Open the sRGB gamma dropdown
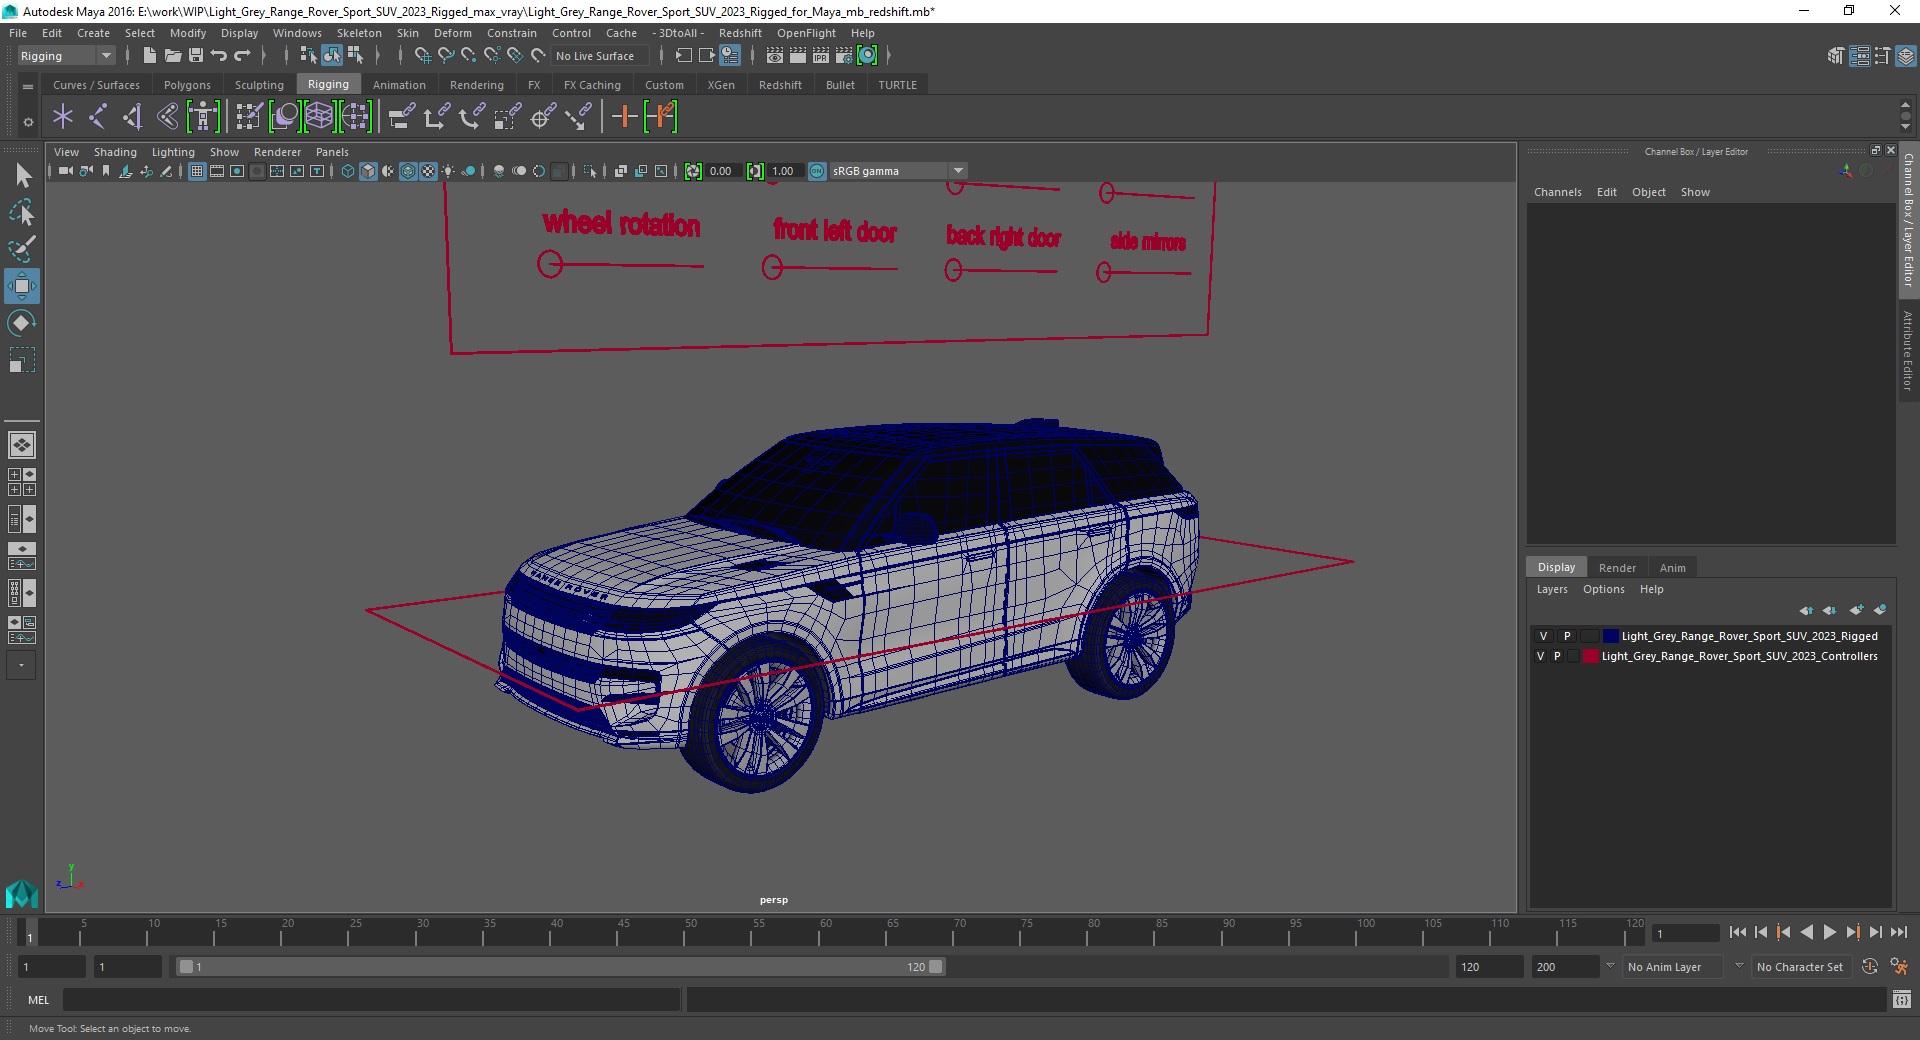Screen dimensions: 1920x1040 point(897,171)
